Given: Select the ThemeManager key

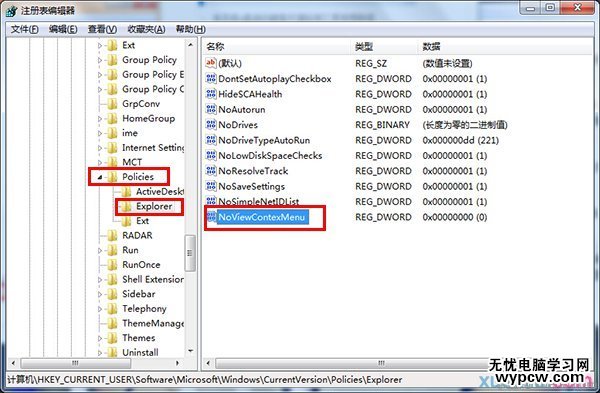Looking at the screenshot, I should pos(153,323).
